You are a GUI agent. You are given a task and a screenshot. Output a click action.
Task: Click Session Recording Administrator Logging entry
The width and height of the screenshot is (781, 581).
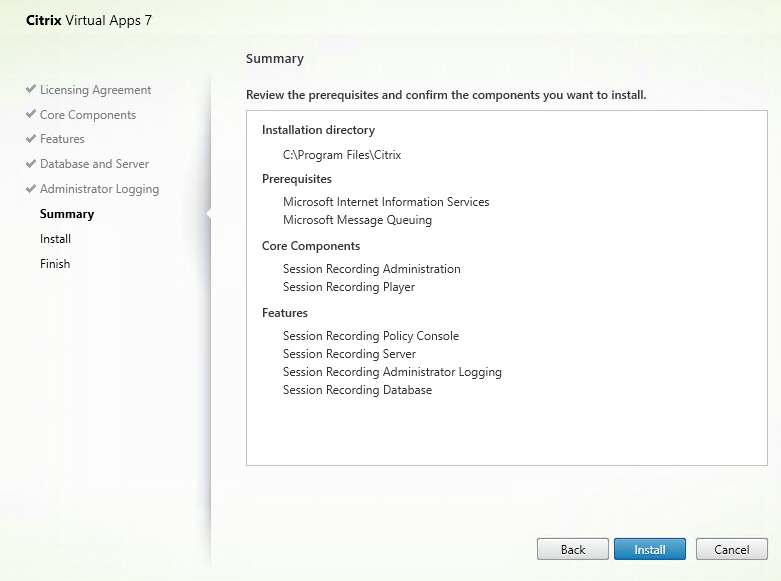click(x=392, y=372)
